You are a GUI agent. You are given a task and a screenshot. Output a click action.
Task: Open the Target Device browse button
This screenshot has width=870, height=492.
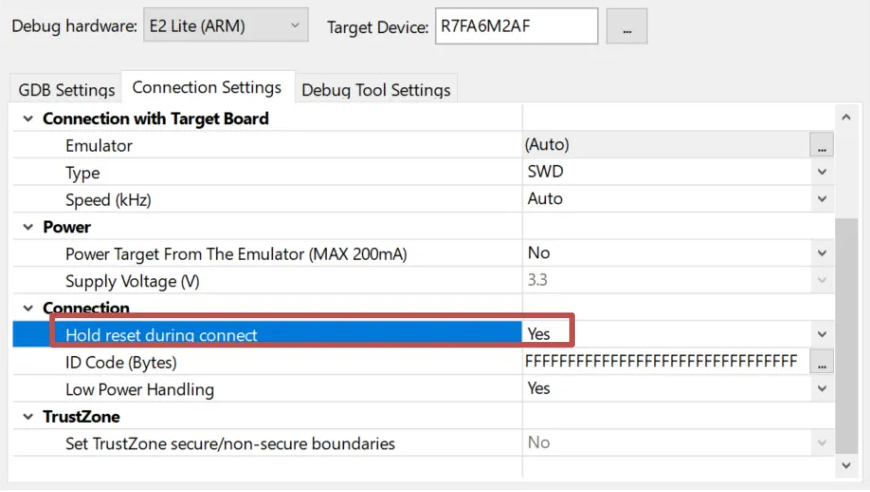coord(626,26)
